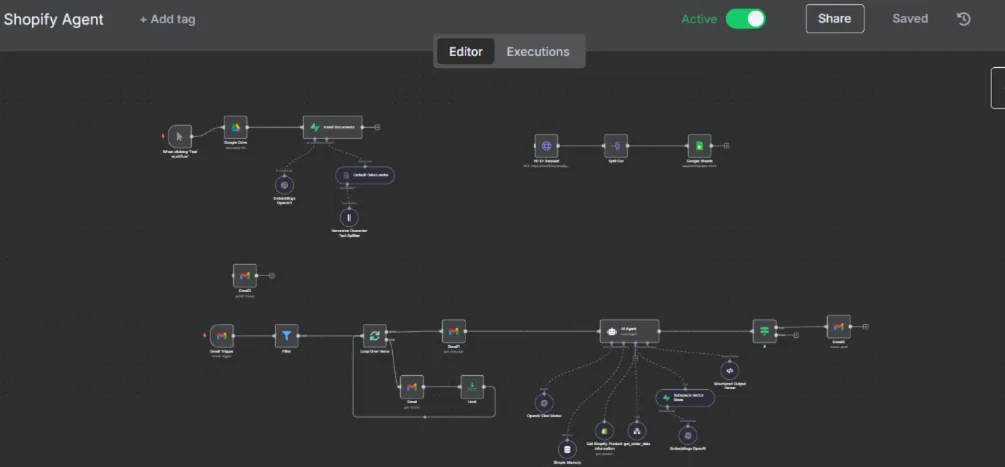The width and height of the screenshot is (1005, 467).
Task: Open the Embeddings OpenAI1 node under Vector Store
Action: tap(688, 436)
